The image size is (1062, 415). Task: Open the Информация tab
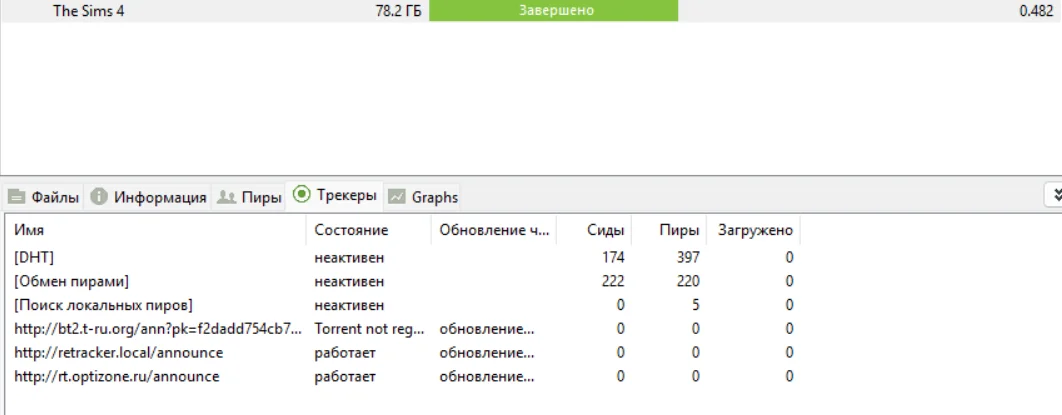point(159,197)
